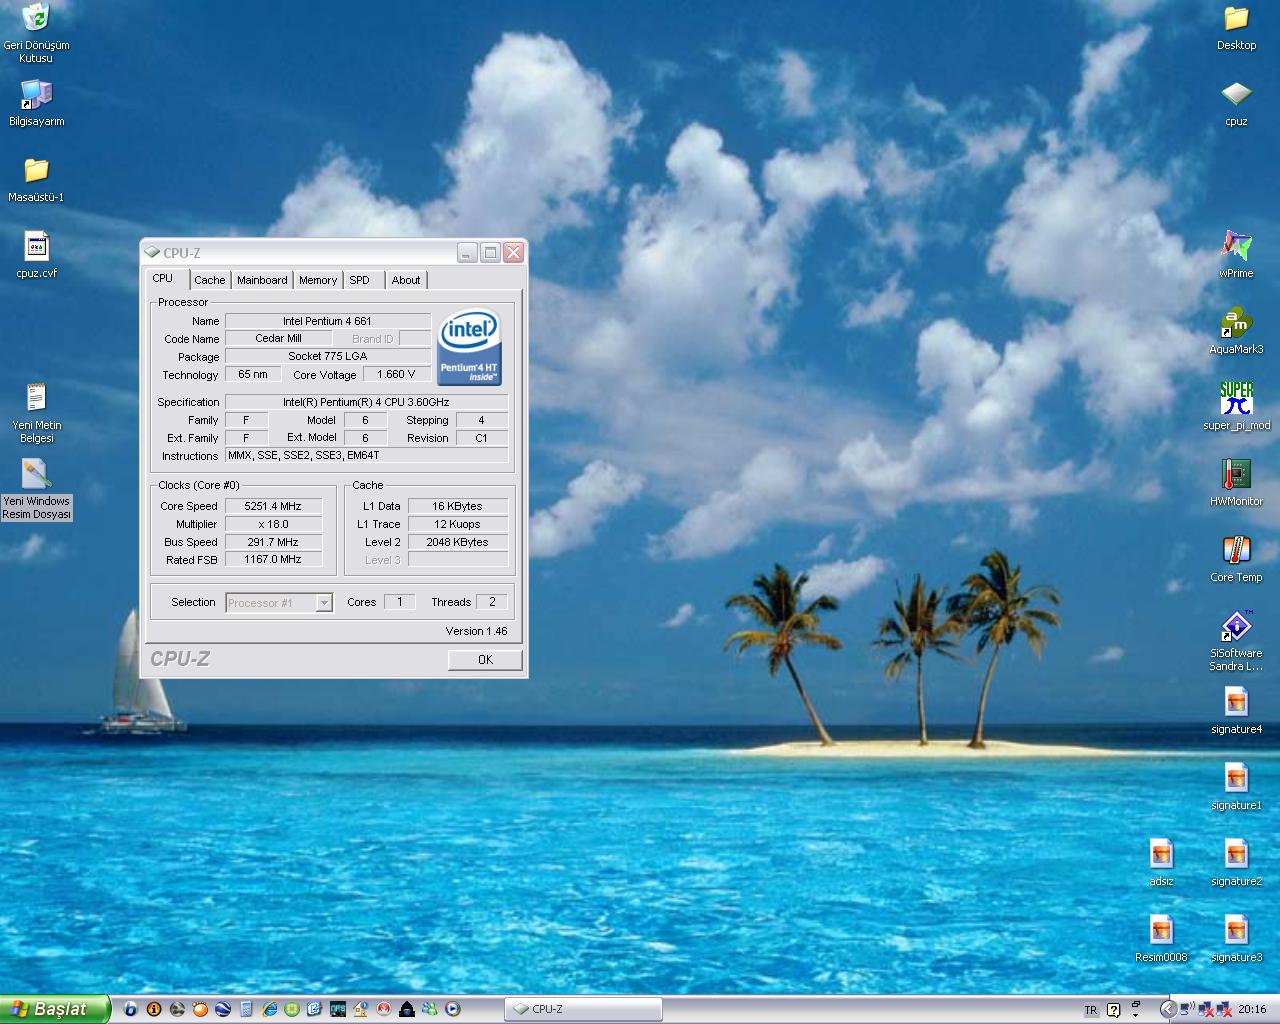
Task: Select the HWMonitor desktop icon
Action: click(1236, 483)
